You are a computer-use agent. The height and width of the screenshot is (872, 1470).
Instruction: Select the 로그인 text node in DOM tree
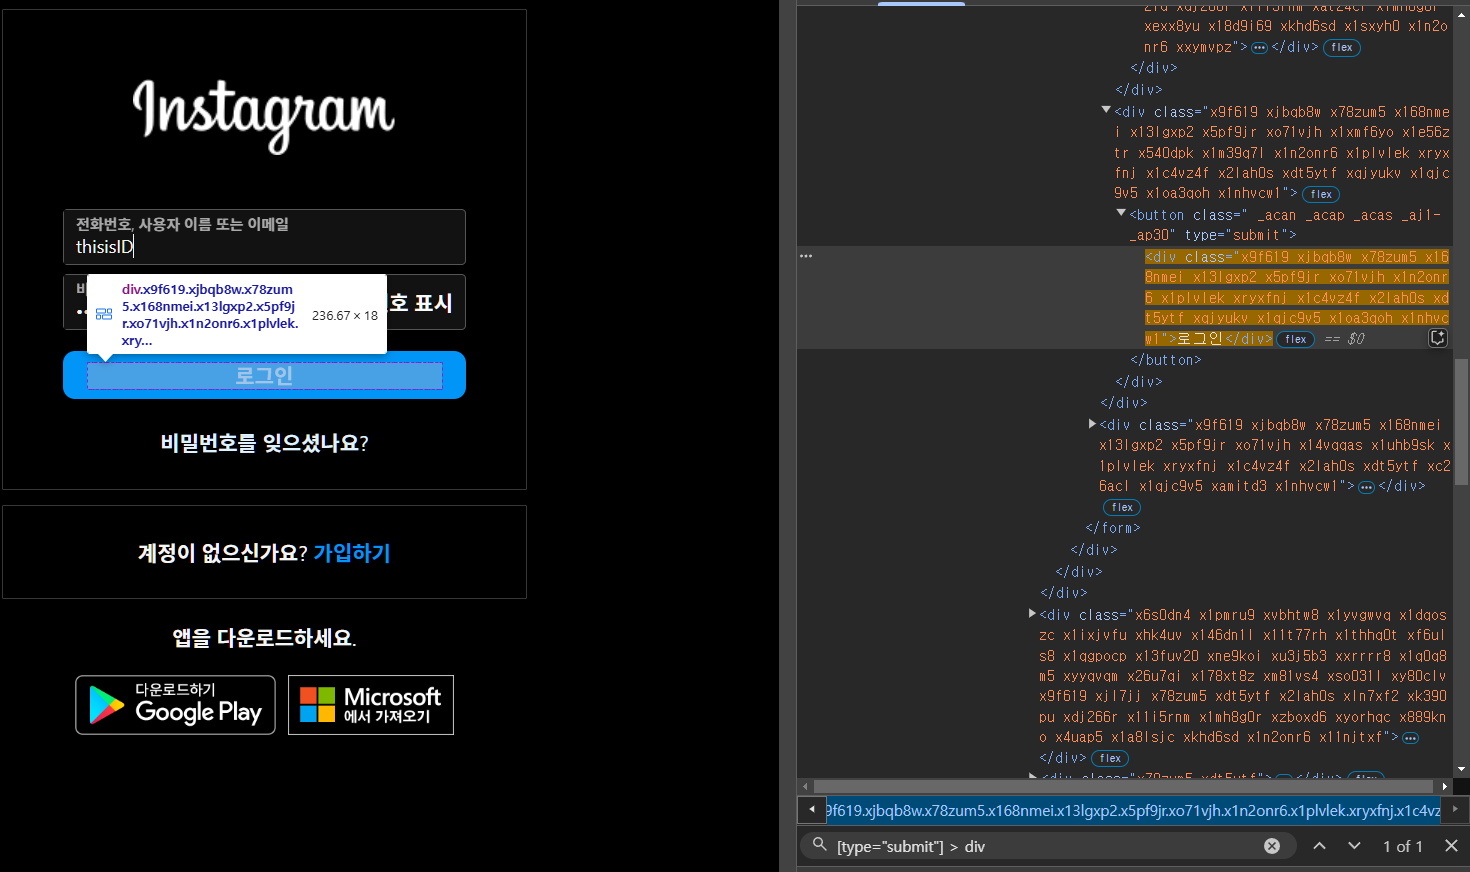point(1200,339)
